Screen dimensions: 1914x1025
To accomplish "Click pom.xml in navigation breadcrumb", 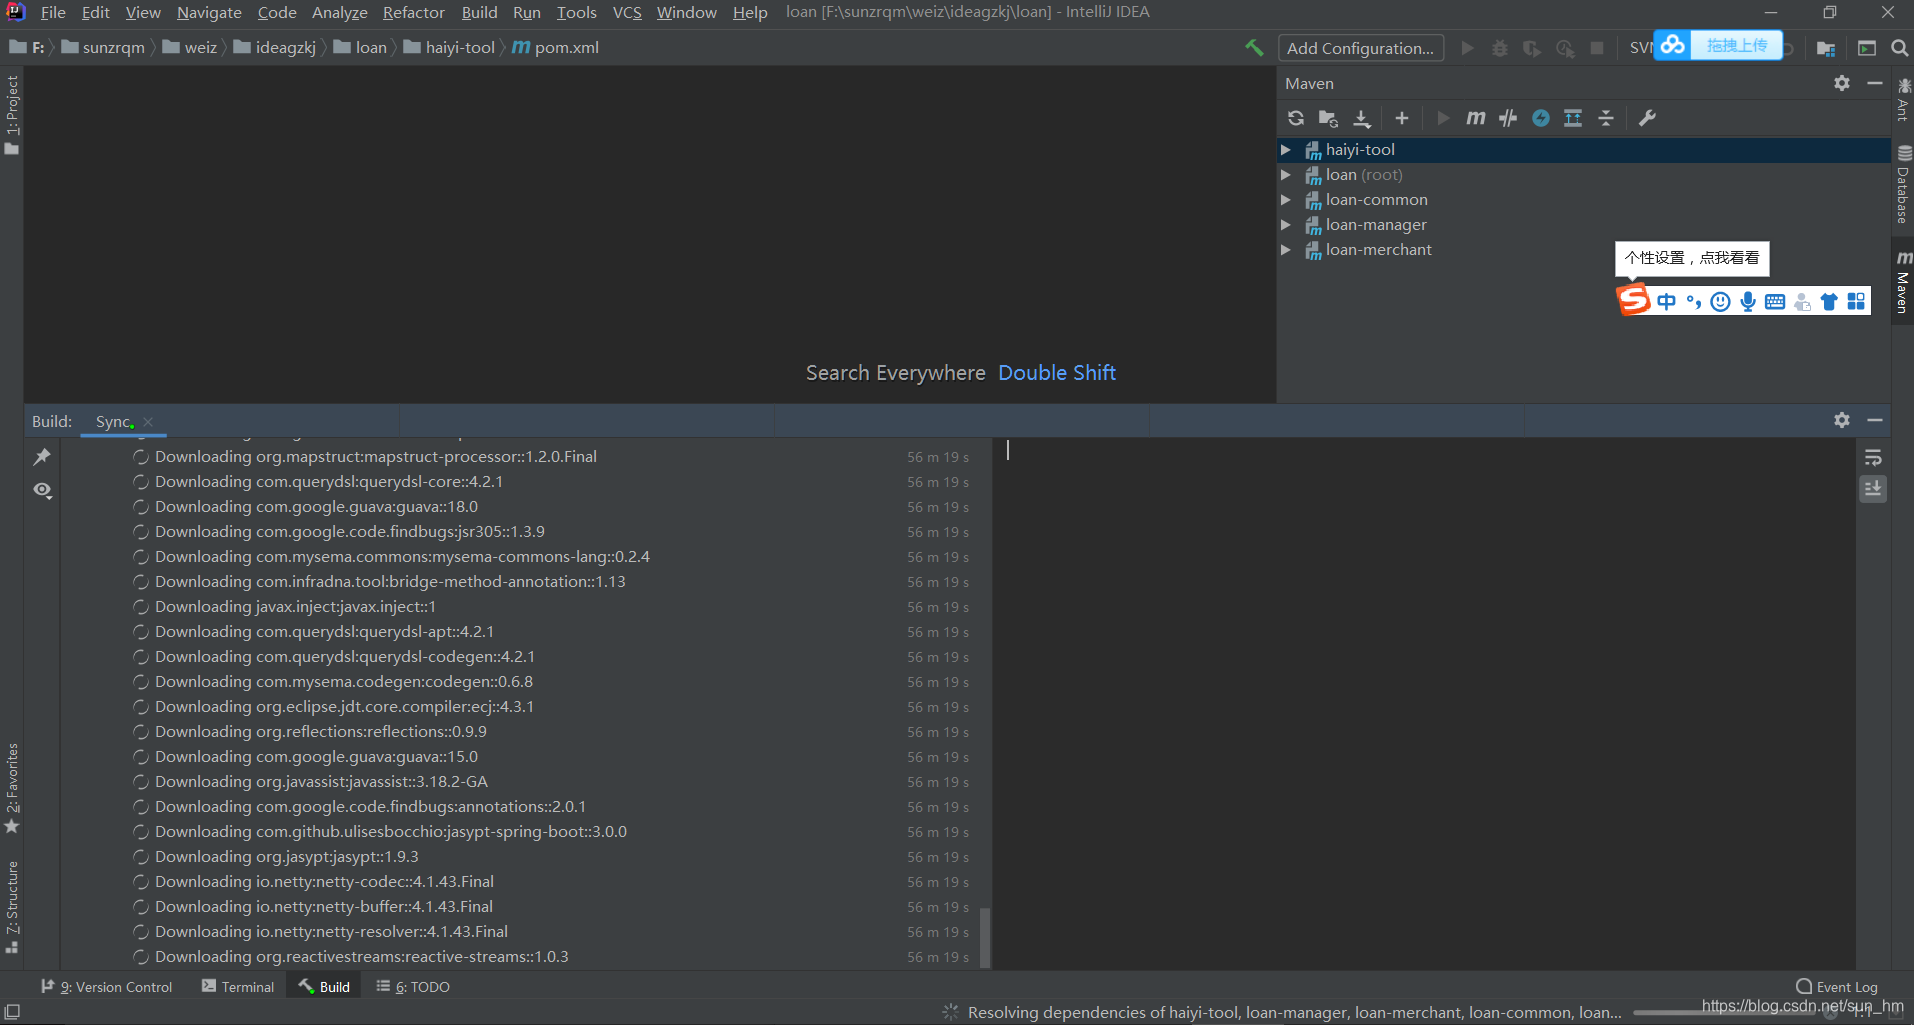I will 556,48.
